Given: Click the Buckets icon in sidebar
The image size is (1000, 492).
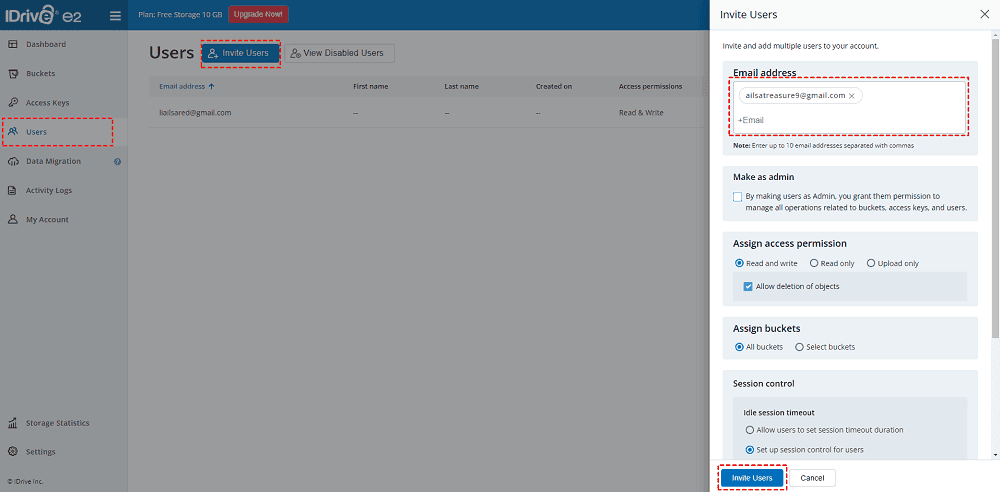Looking at the screenshot, I should tap(13, 73).
